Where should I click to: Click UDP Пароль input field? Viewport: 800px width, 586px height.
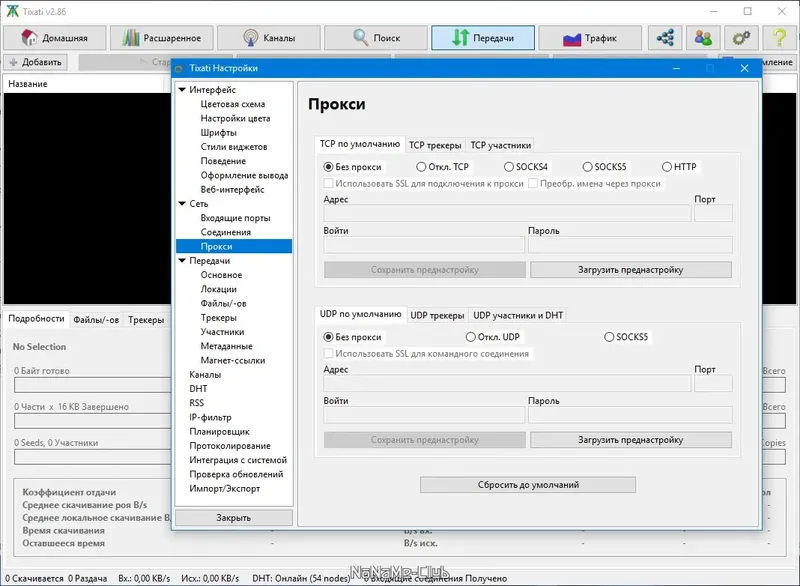[630, 415]
